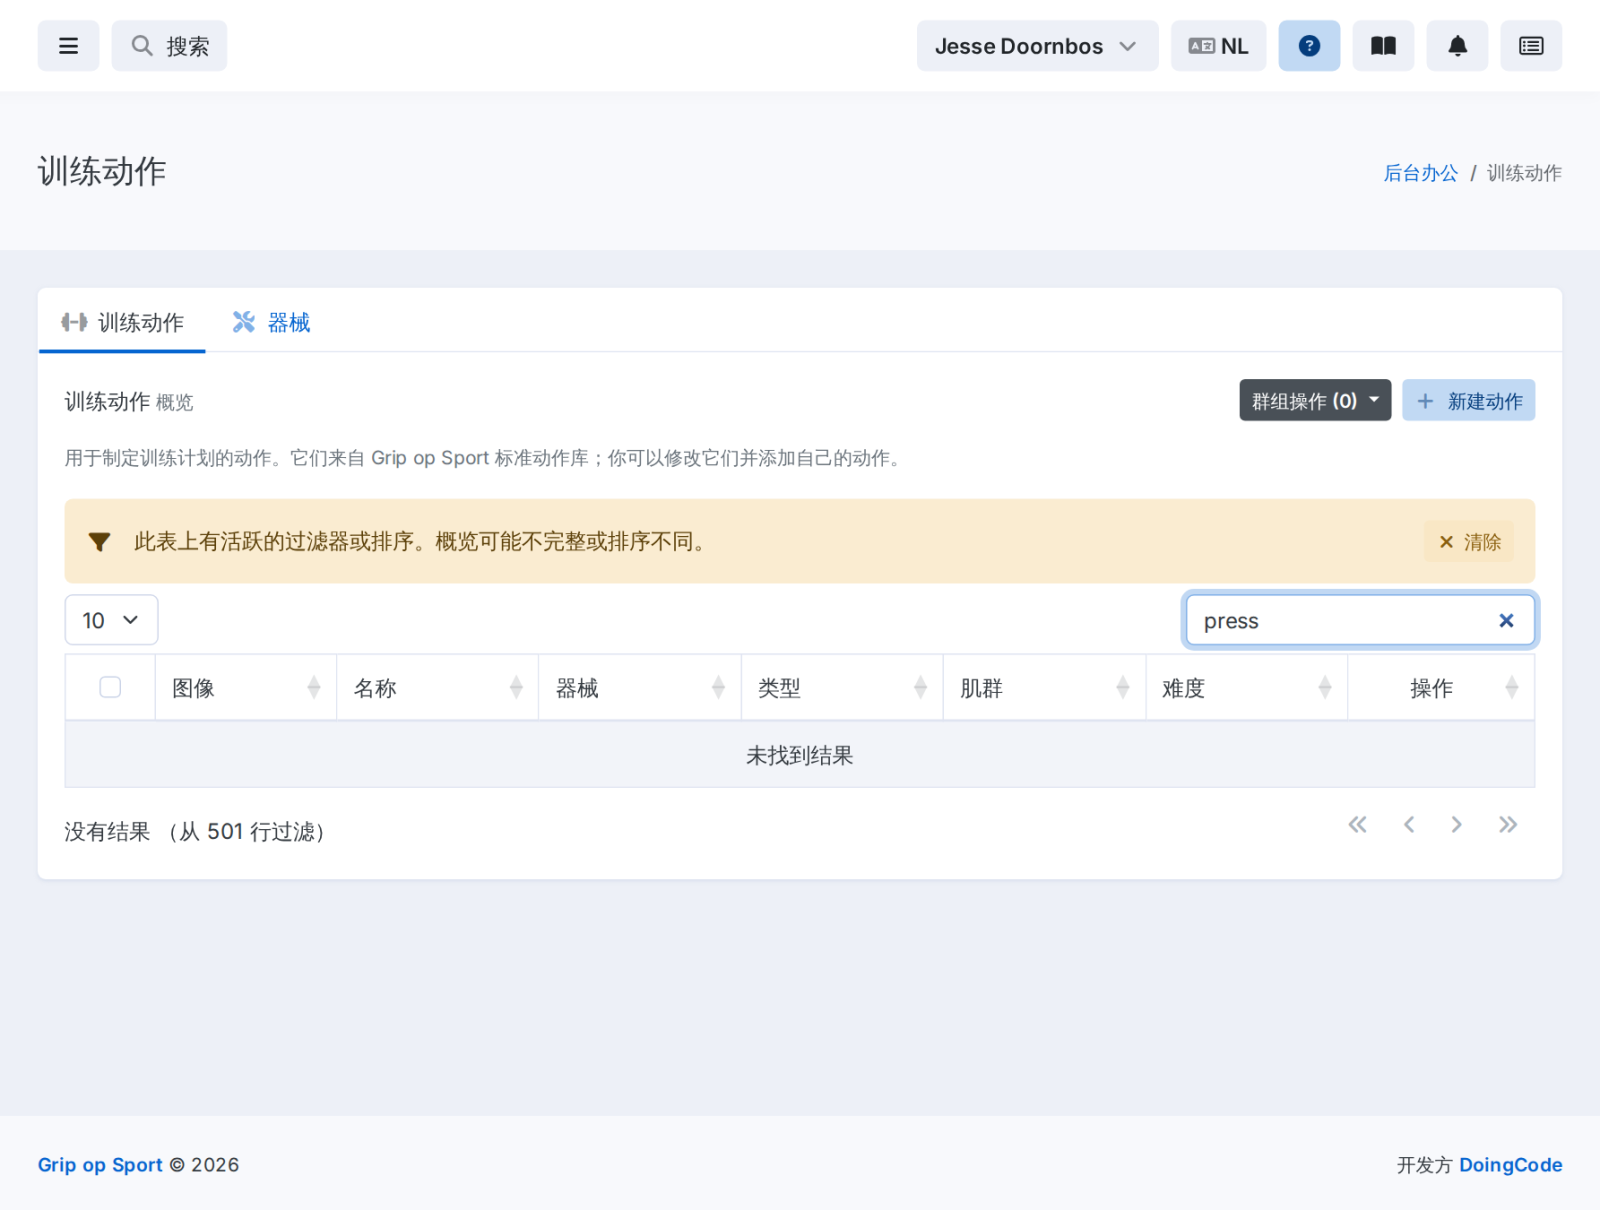The height and width of the screenshot is (1210, 1600).
Task: Switch to the 器械 tab
Action: point(271,322)
